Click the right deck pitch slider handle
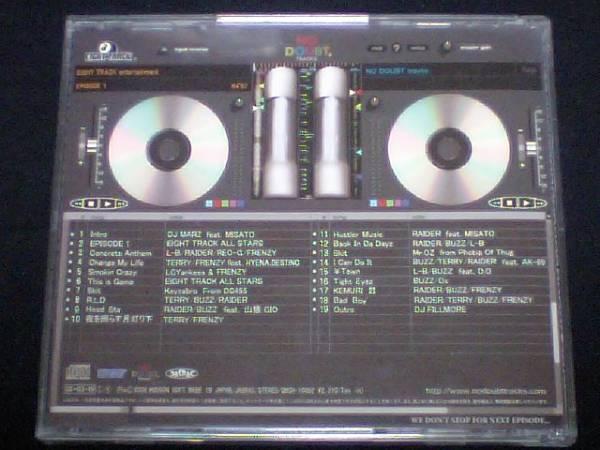This screenshot has width=600, height=450. pyautogui.click(x=532, y=147)
